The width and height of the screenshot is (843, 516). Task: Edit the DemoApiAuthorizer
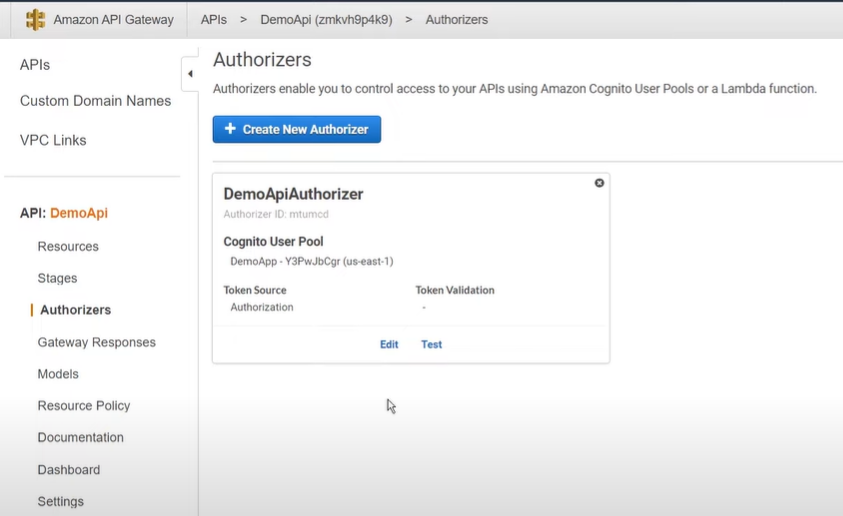pyautogui.click(x=389, y=345)
